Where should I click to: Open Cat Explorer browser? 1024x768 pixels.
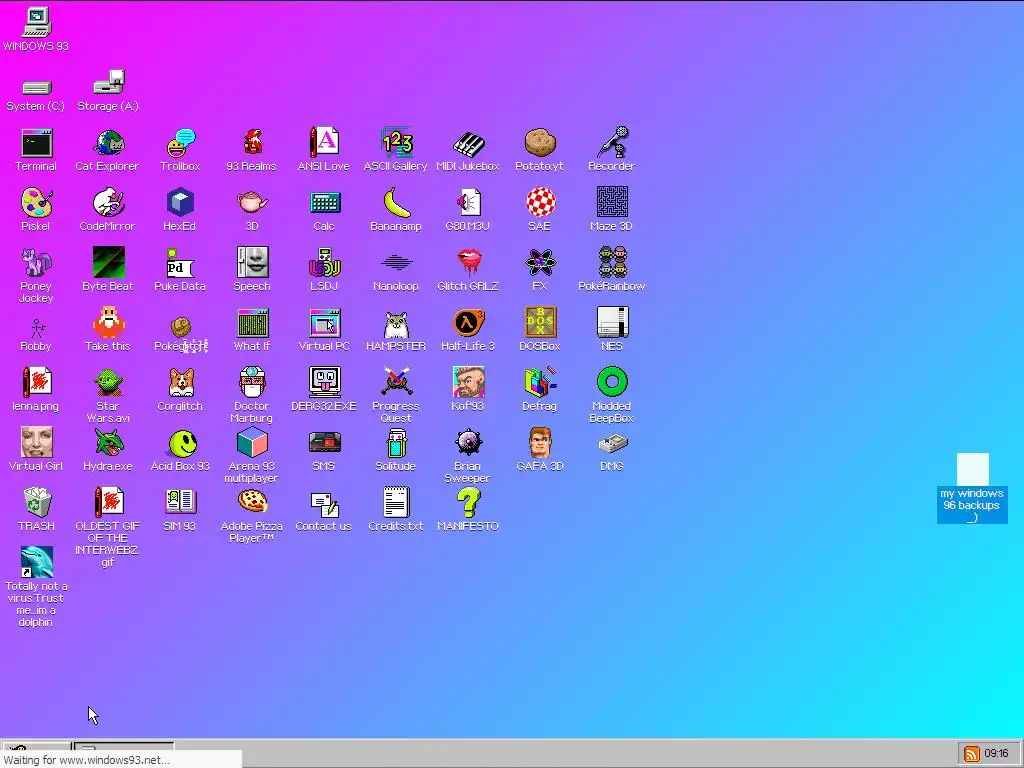108,143
